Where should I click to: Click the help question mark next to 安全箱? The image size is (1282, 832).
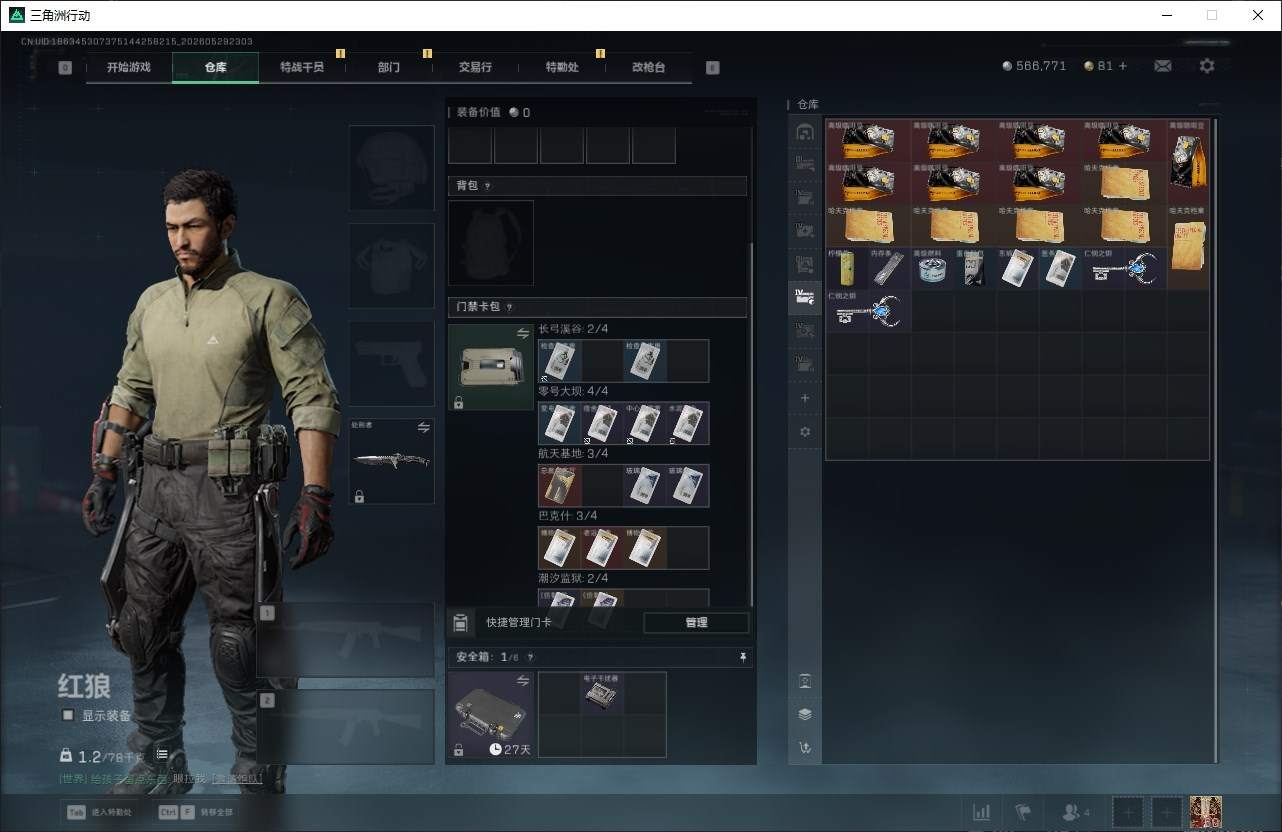click(530, 657)
